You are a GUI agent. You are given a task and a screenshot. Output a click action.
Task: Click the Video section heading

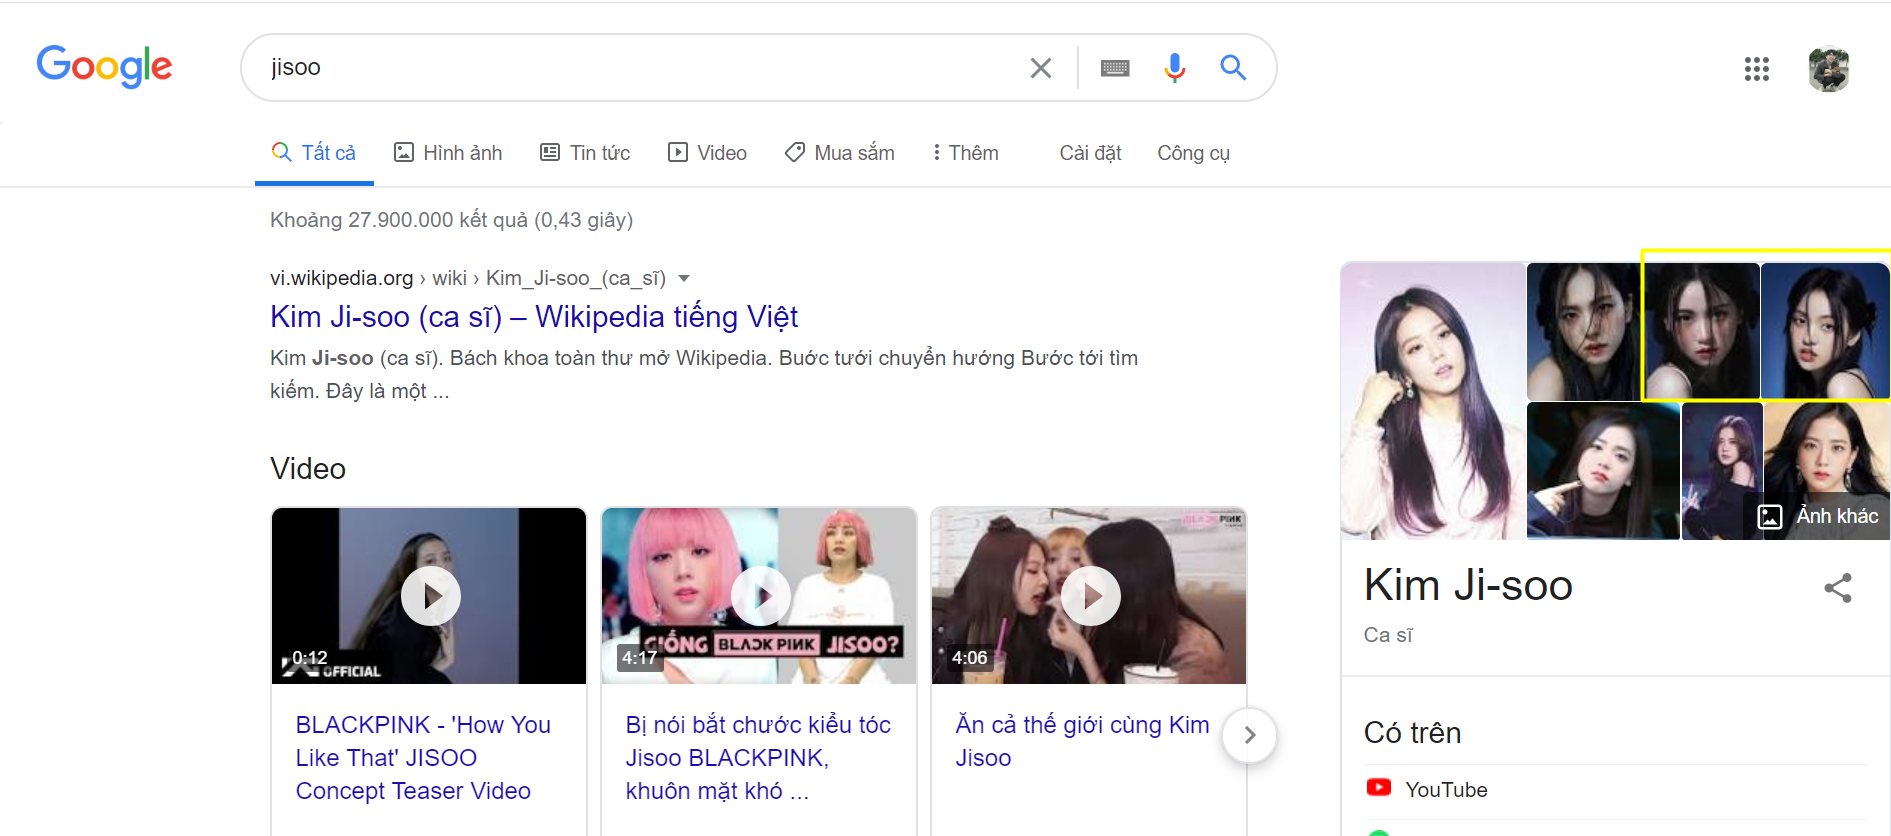point(308,469)
